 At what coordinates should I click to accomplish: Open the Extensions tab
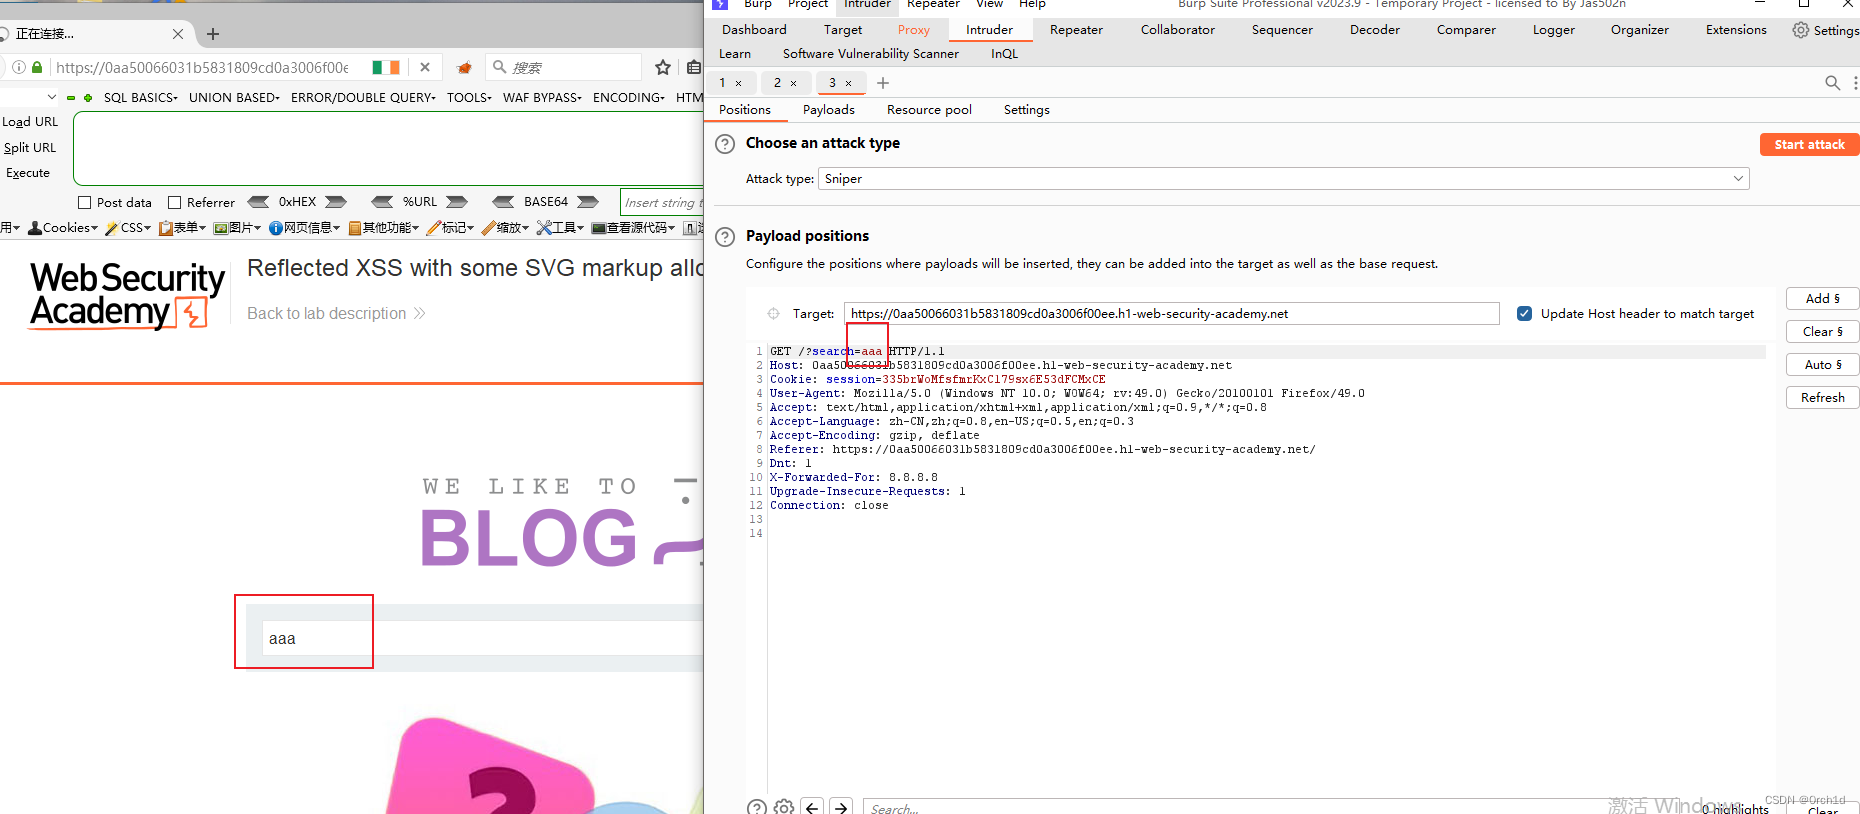[x=1736, y=30]
